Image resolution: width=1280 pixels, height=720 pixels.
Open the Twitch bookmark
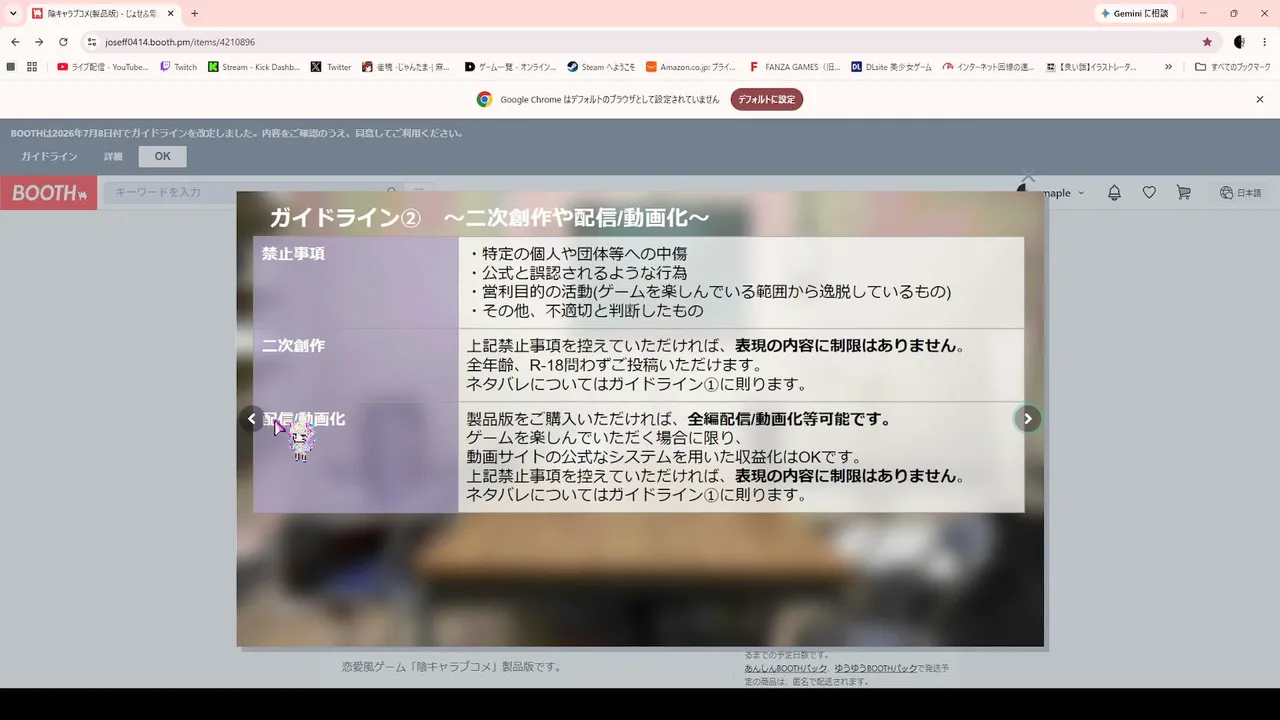click(x=179, y=67)
